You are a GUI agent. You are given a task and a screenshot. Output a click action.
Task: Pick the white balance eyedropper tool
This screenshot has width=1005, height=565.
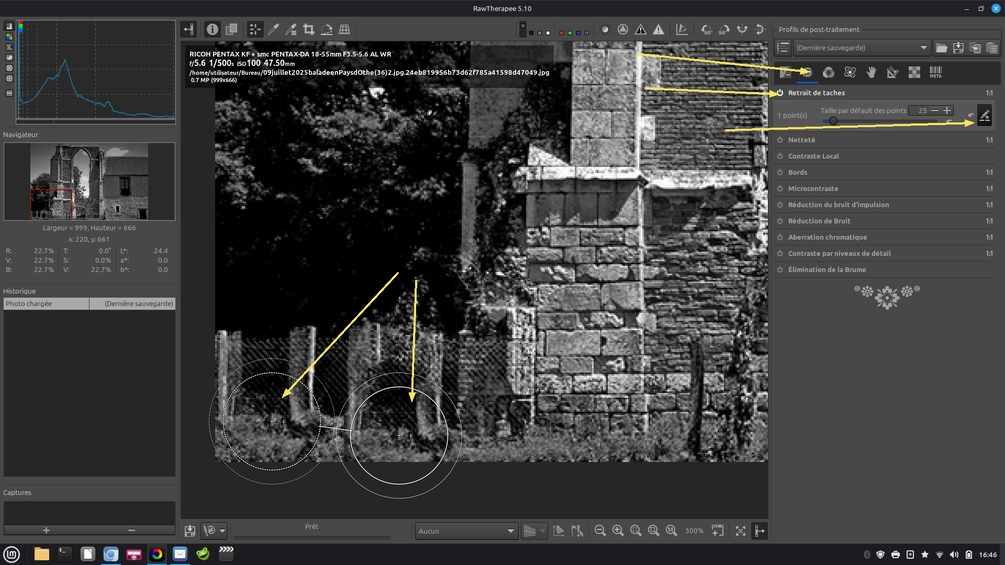pos(273,29)
